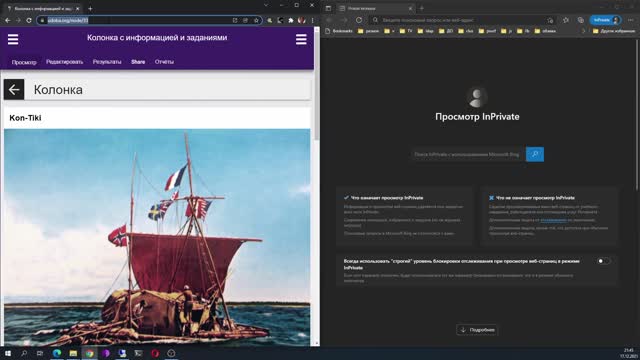Viewport: 640px width, 360px height.
Task: Open the Chrome profile avatar
Action: tap(302, 20)
